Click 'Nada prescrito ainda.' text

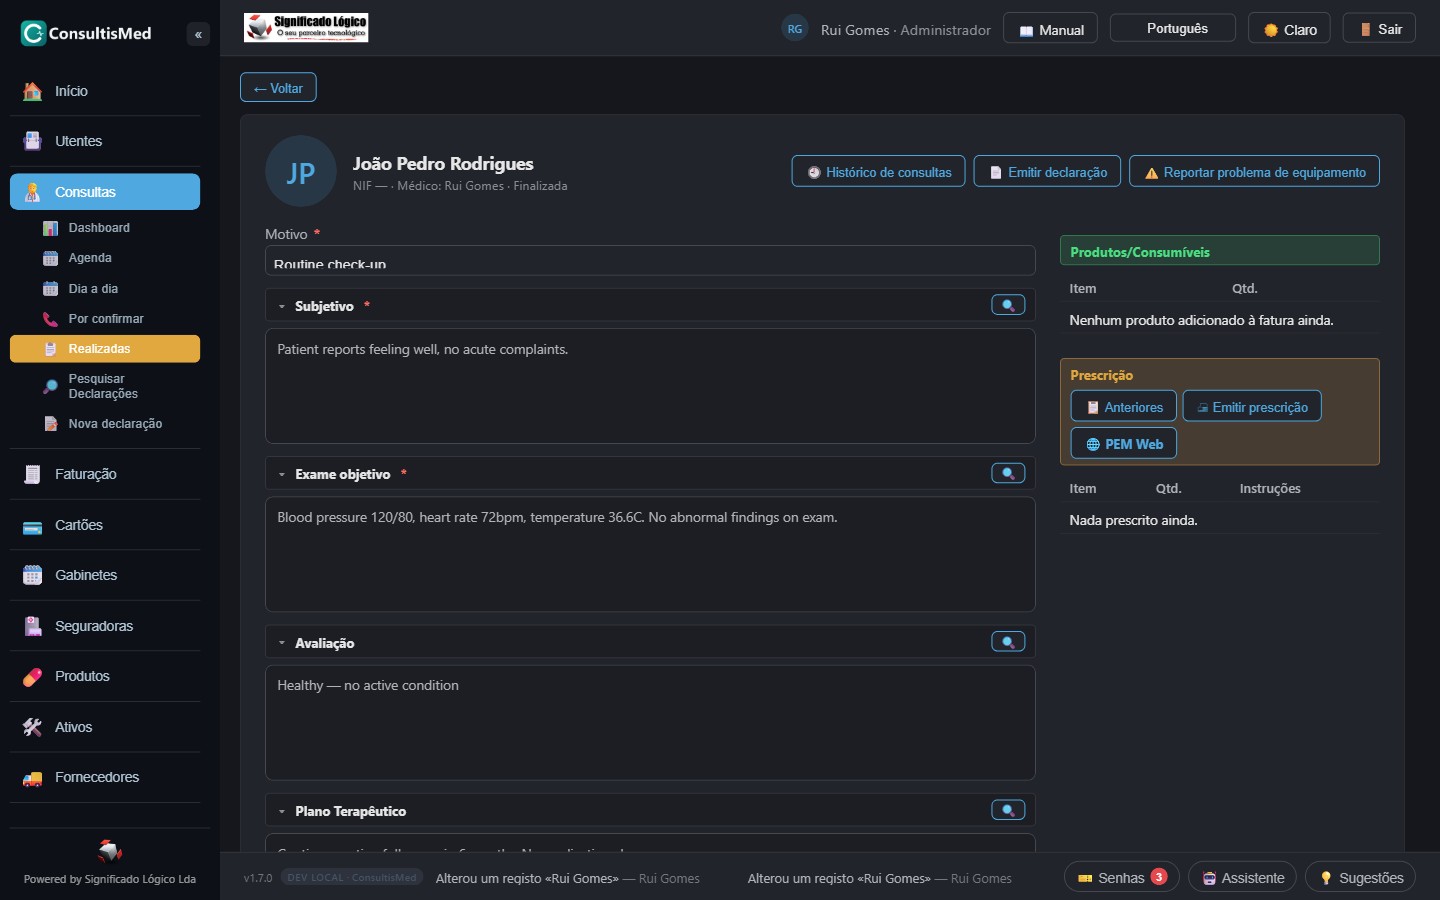(x=1133, y=520)
